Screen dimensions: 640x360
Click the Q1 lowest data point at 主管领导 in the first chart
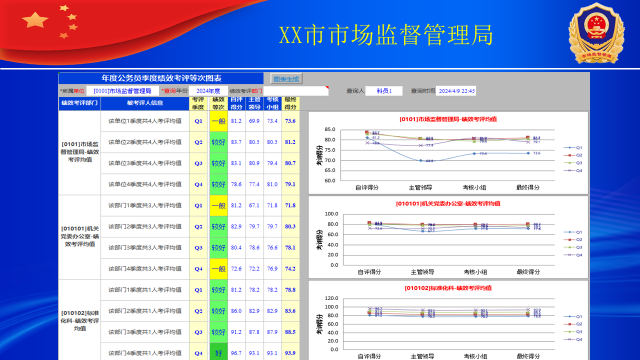[x=421, y=160]
